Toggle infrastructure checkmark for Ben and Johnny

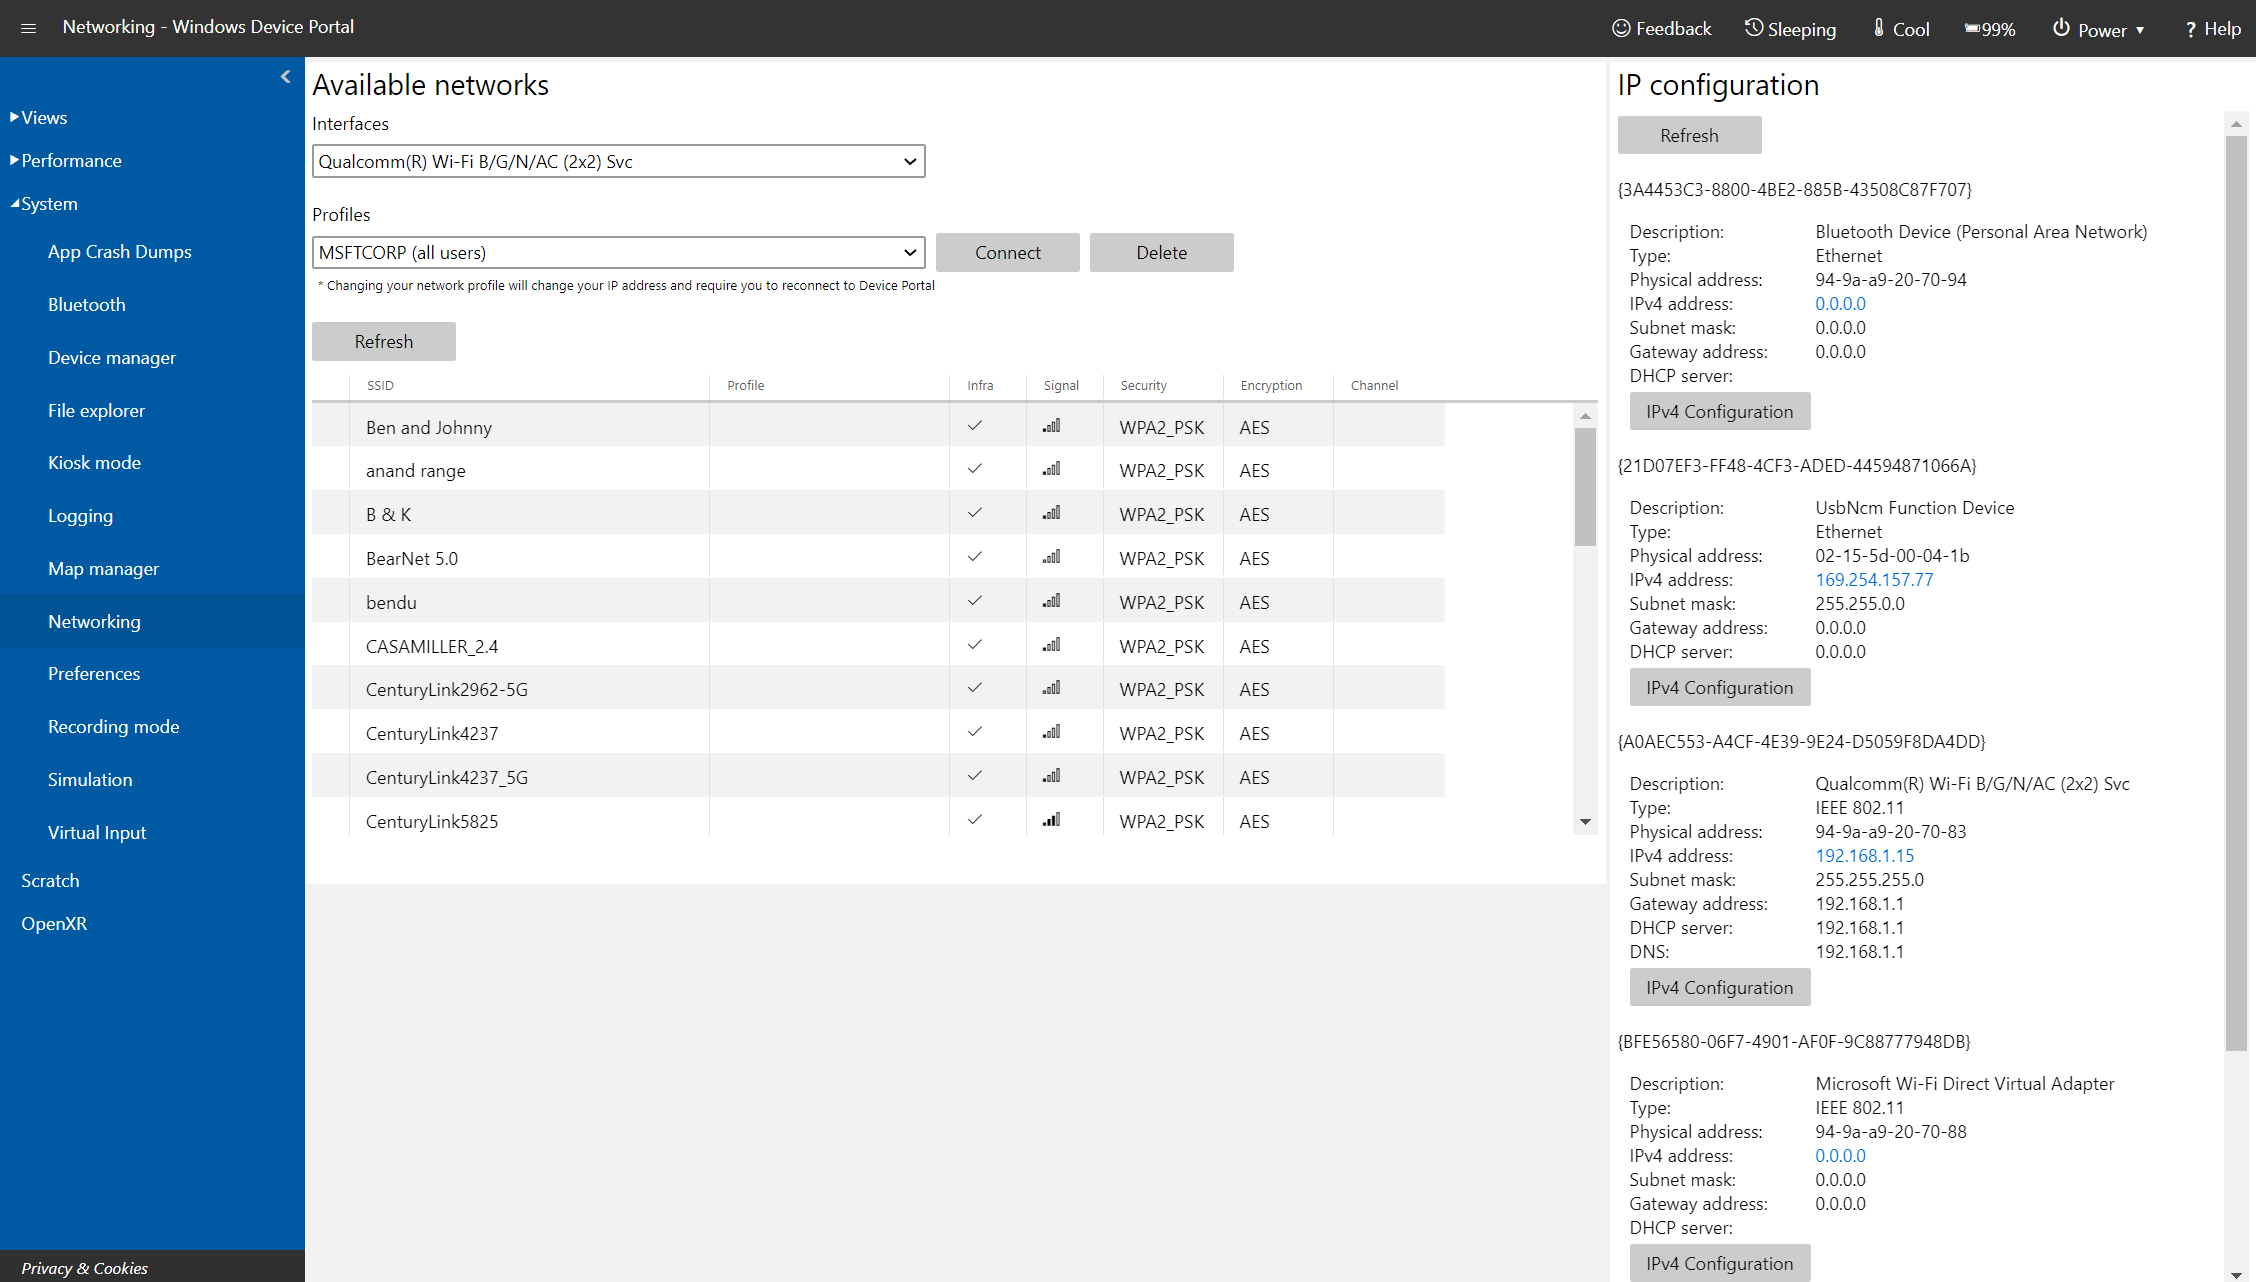click(975, 426)
